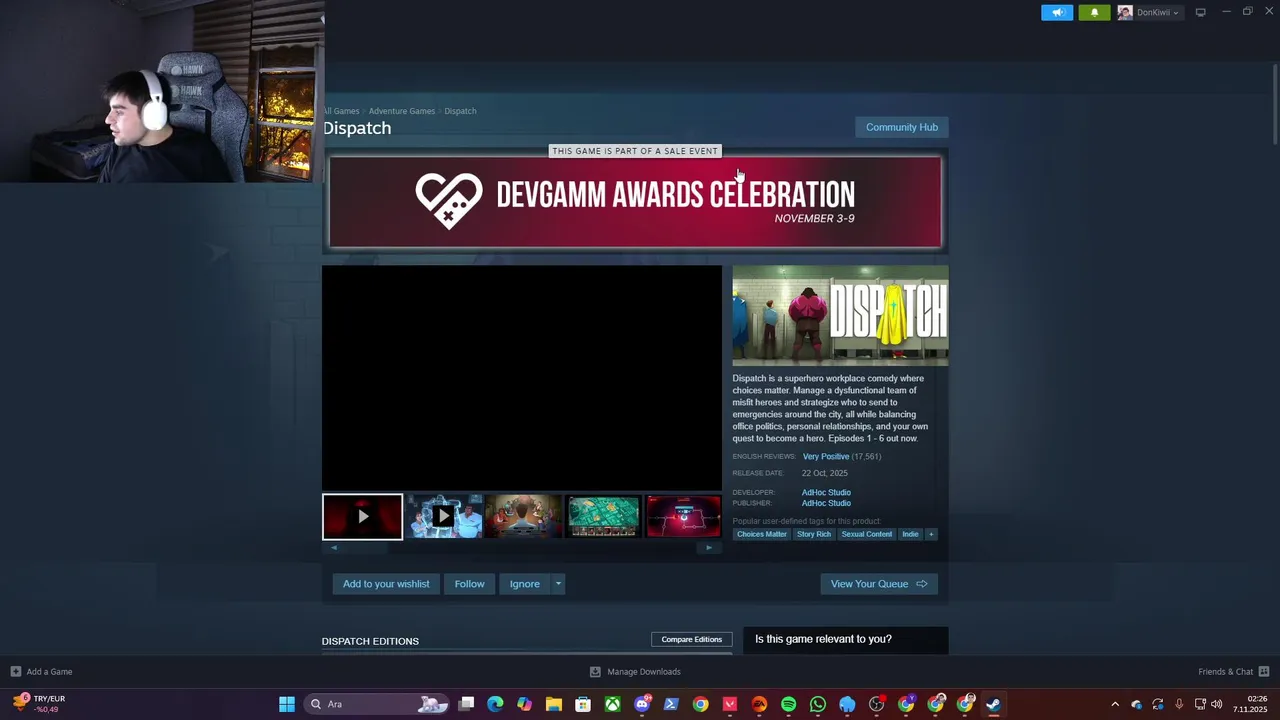Open Microsoft Store from the taskbar
The width and height of the screenshot is (1280, 720).
(x=583, y=704)
